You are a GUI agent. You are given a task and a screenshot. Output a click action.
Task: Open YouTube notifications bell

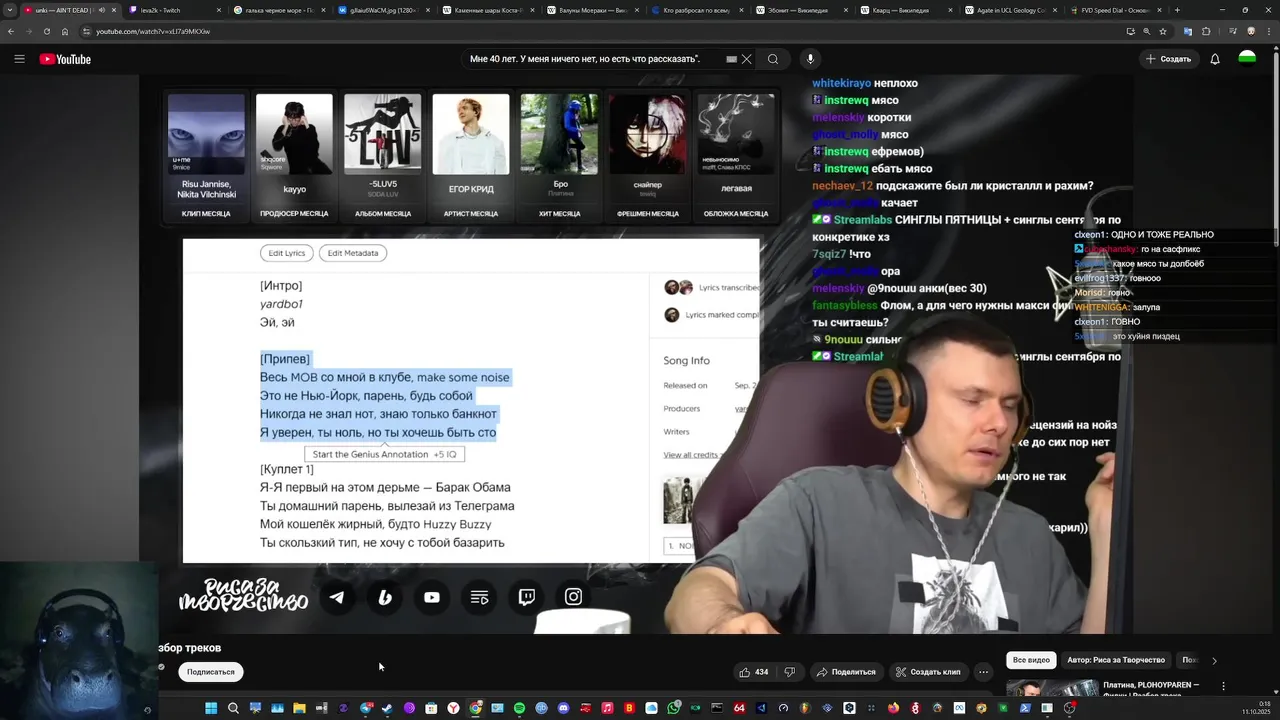coord(1215,59)
